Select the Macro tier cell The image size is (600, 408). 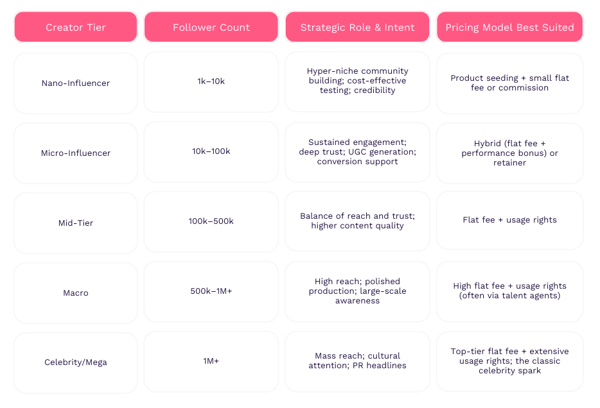(x=76, y=292)
